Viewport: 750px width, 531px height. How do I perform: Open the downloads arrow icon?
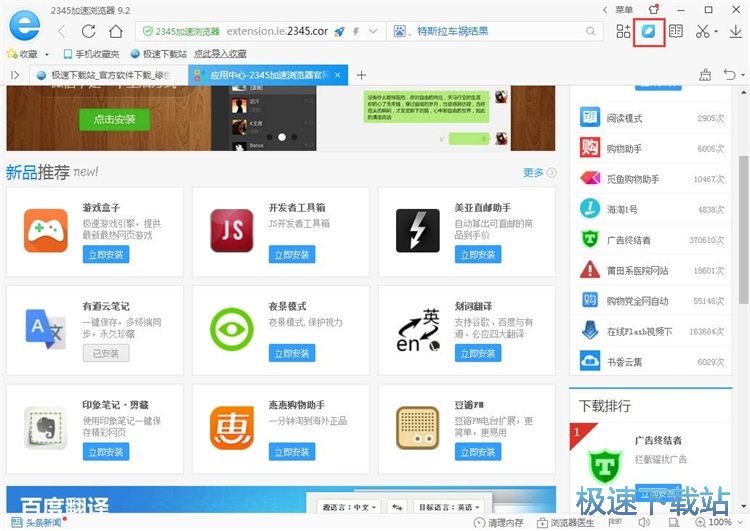pos(736,32)
